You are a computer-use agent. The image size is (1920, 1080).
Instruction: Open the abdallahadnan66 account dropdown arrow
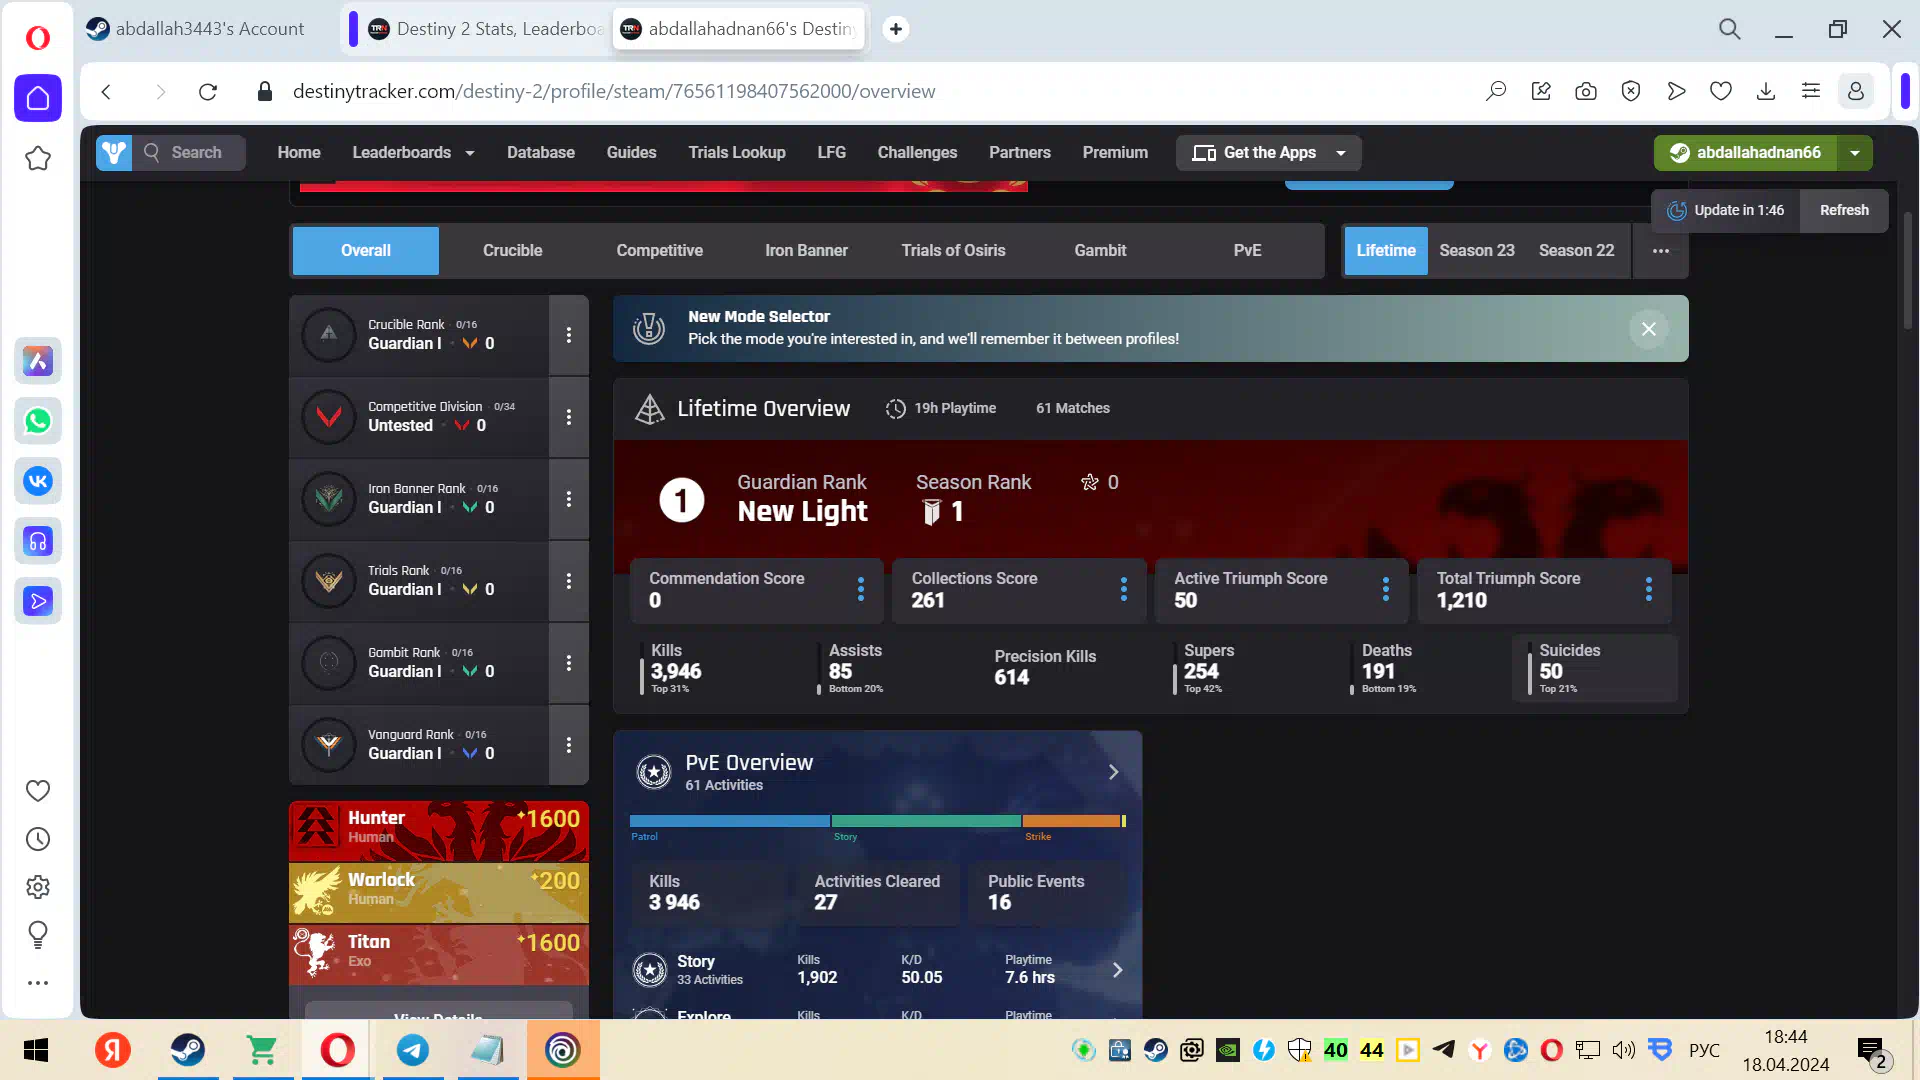pyautogui.click(x=1855, y=153)
